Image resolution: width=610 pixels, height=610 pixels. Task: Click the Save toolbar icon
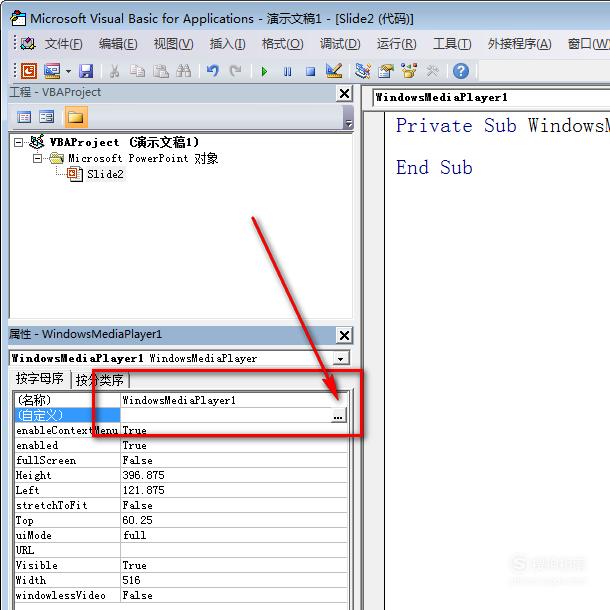(x=86, y=71)
